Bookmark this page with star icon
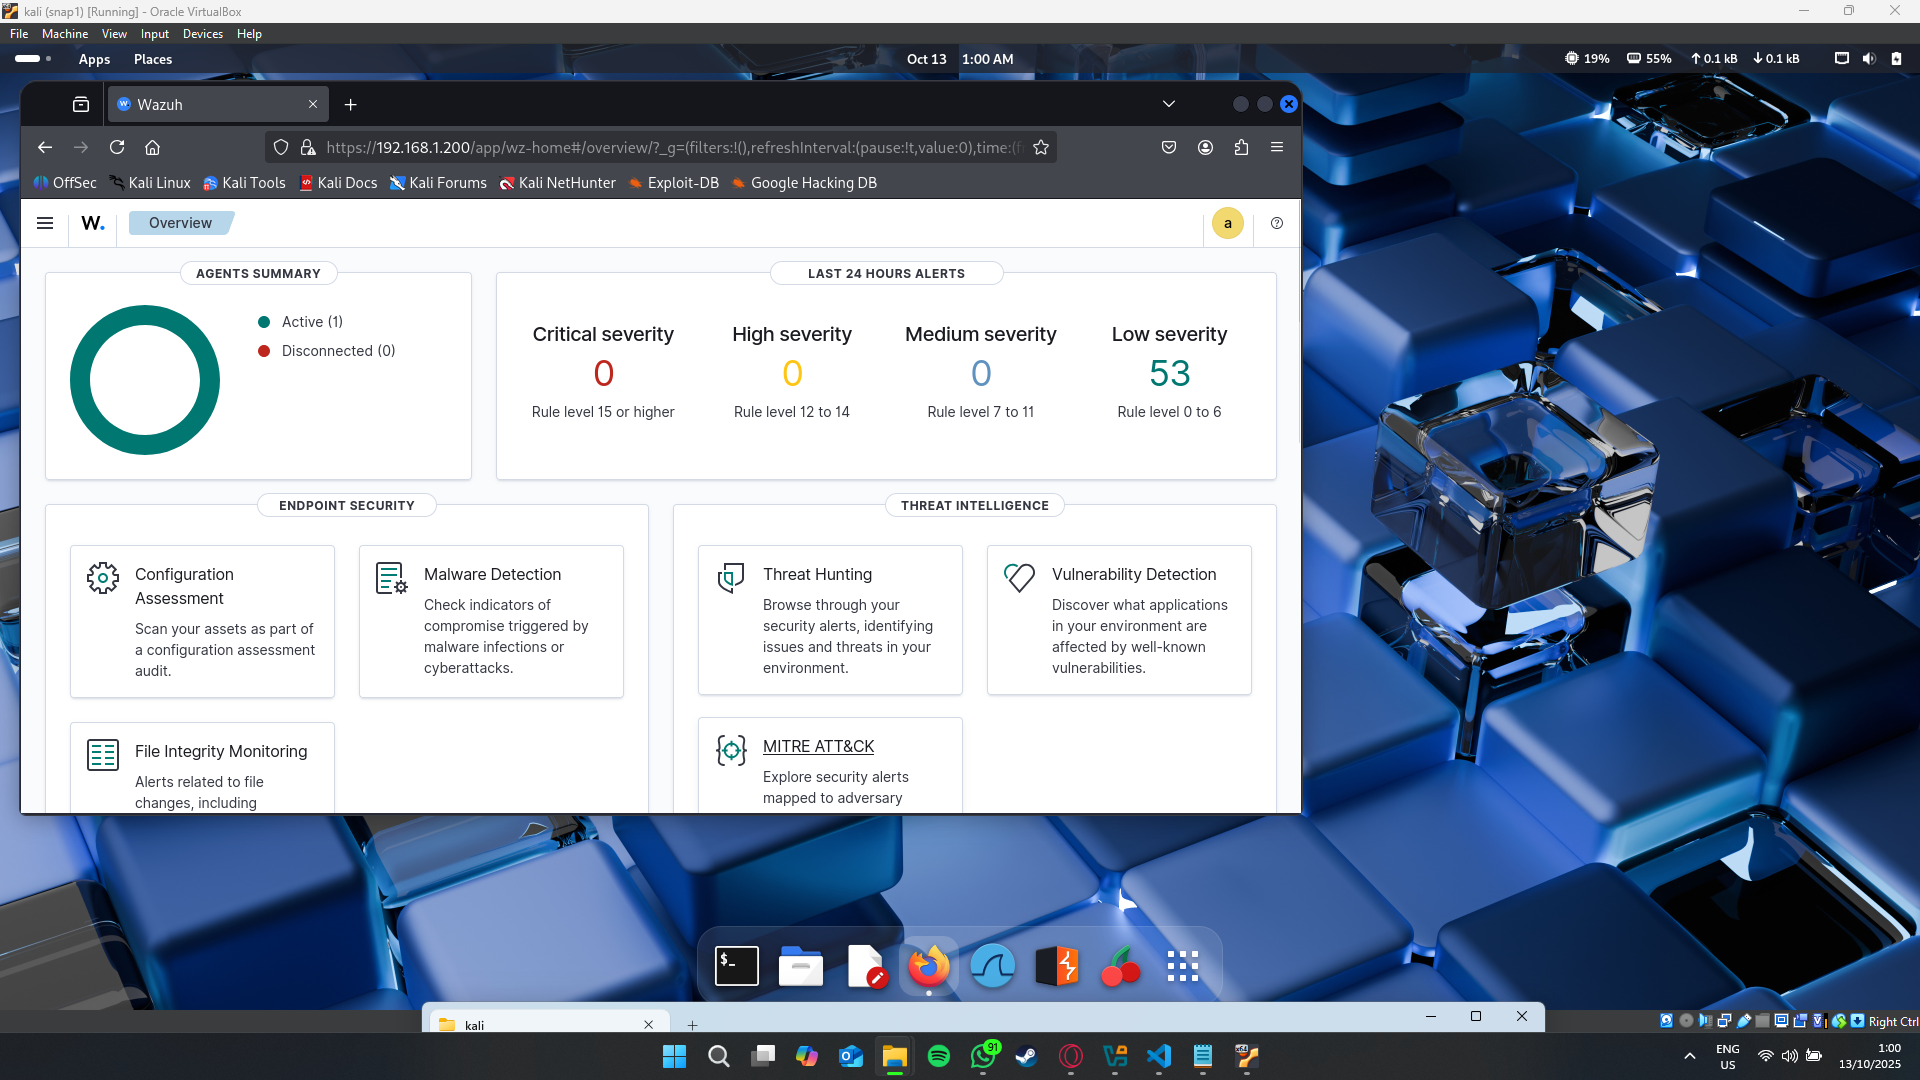This screenshot has height=1080, width=1920. [x=1041, y=147]
